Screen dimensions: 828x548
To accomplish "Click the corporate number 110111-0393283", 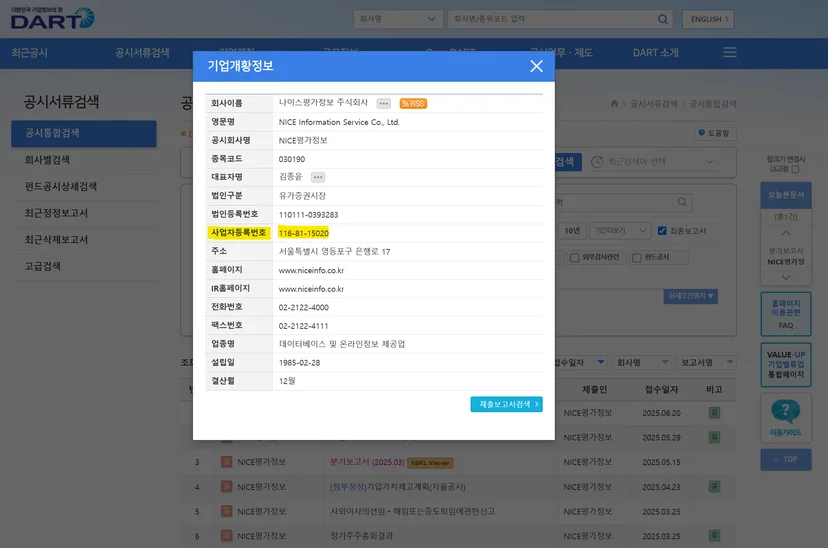I will tap(308, 215).
